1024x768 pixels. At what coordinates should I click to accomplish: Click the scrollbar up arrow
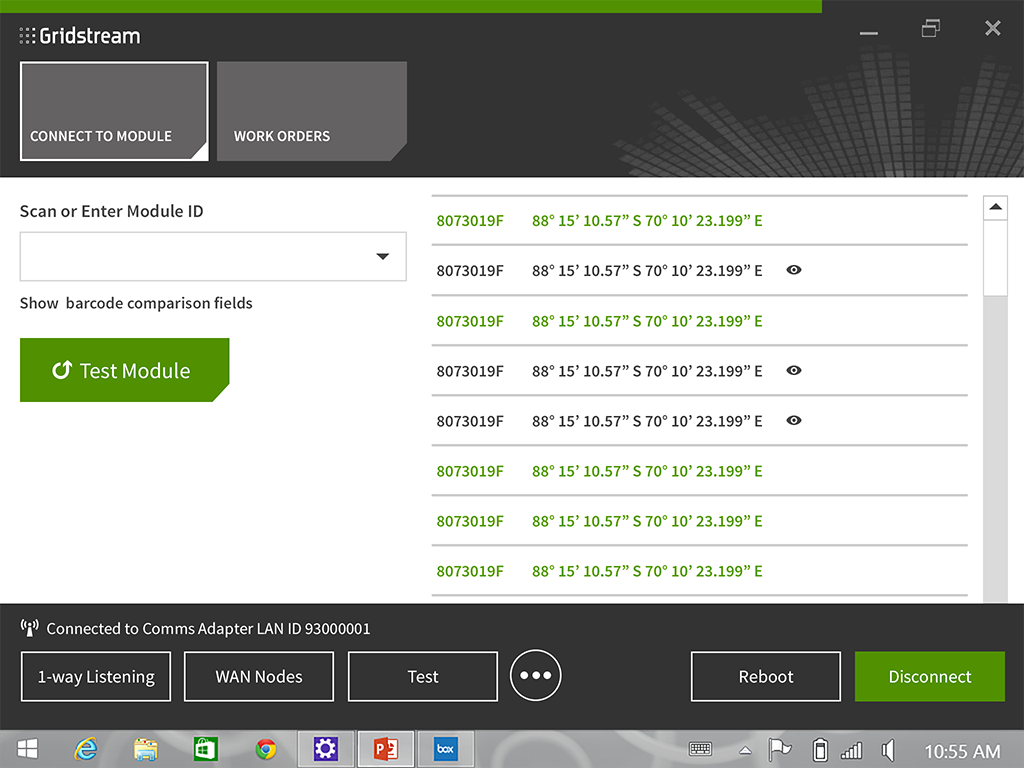click(995, 208)
